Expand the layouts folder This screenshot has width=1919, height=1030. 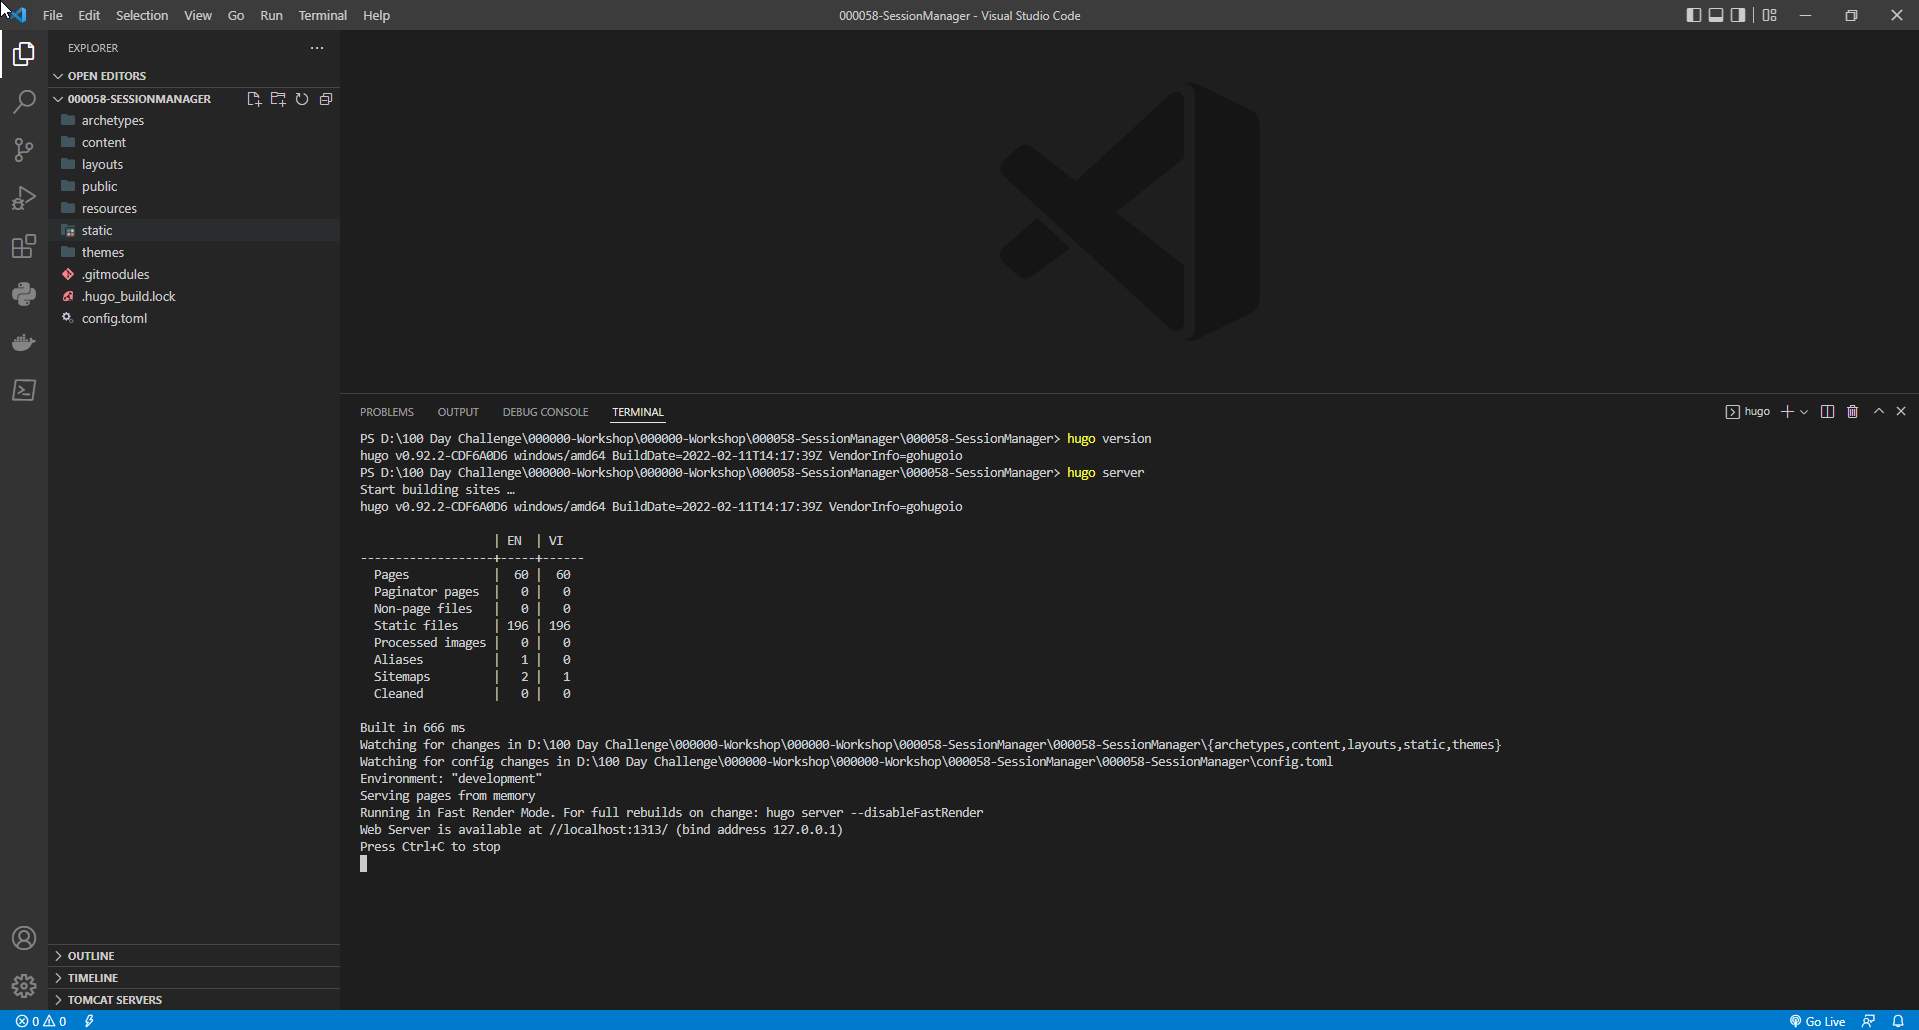click(194, 165)
